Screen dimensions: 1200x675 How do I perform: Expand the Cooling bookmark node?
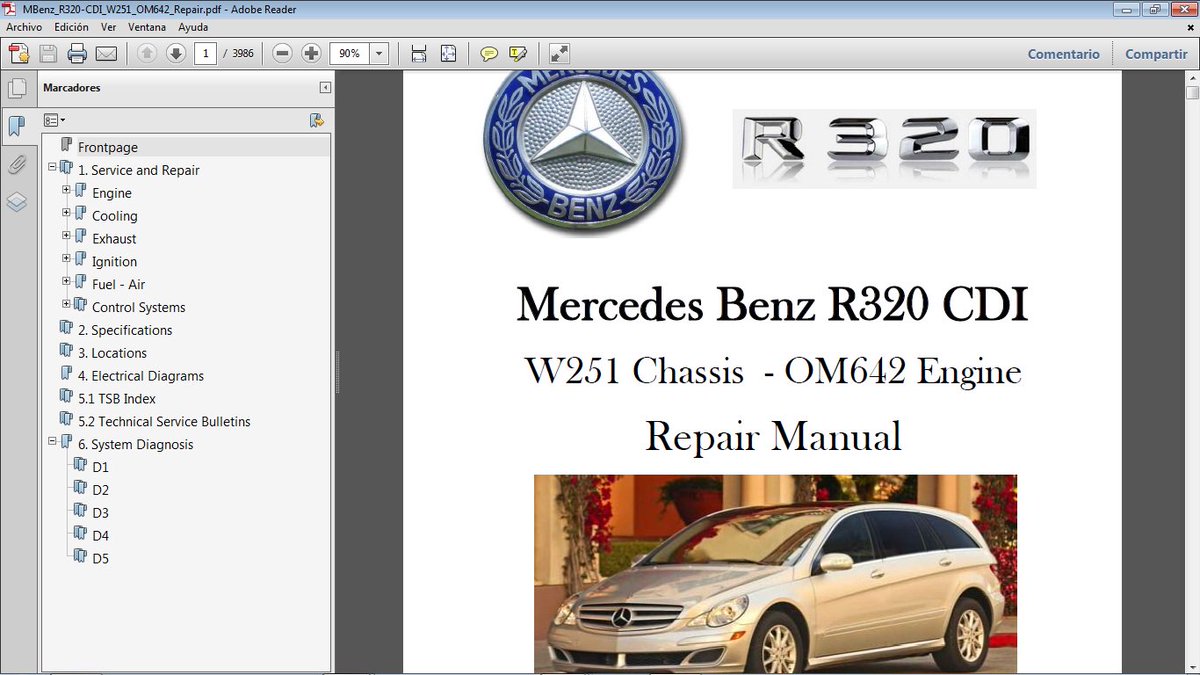click(x=66, y=212)
